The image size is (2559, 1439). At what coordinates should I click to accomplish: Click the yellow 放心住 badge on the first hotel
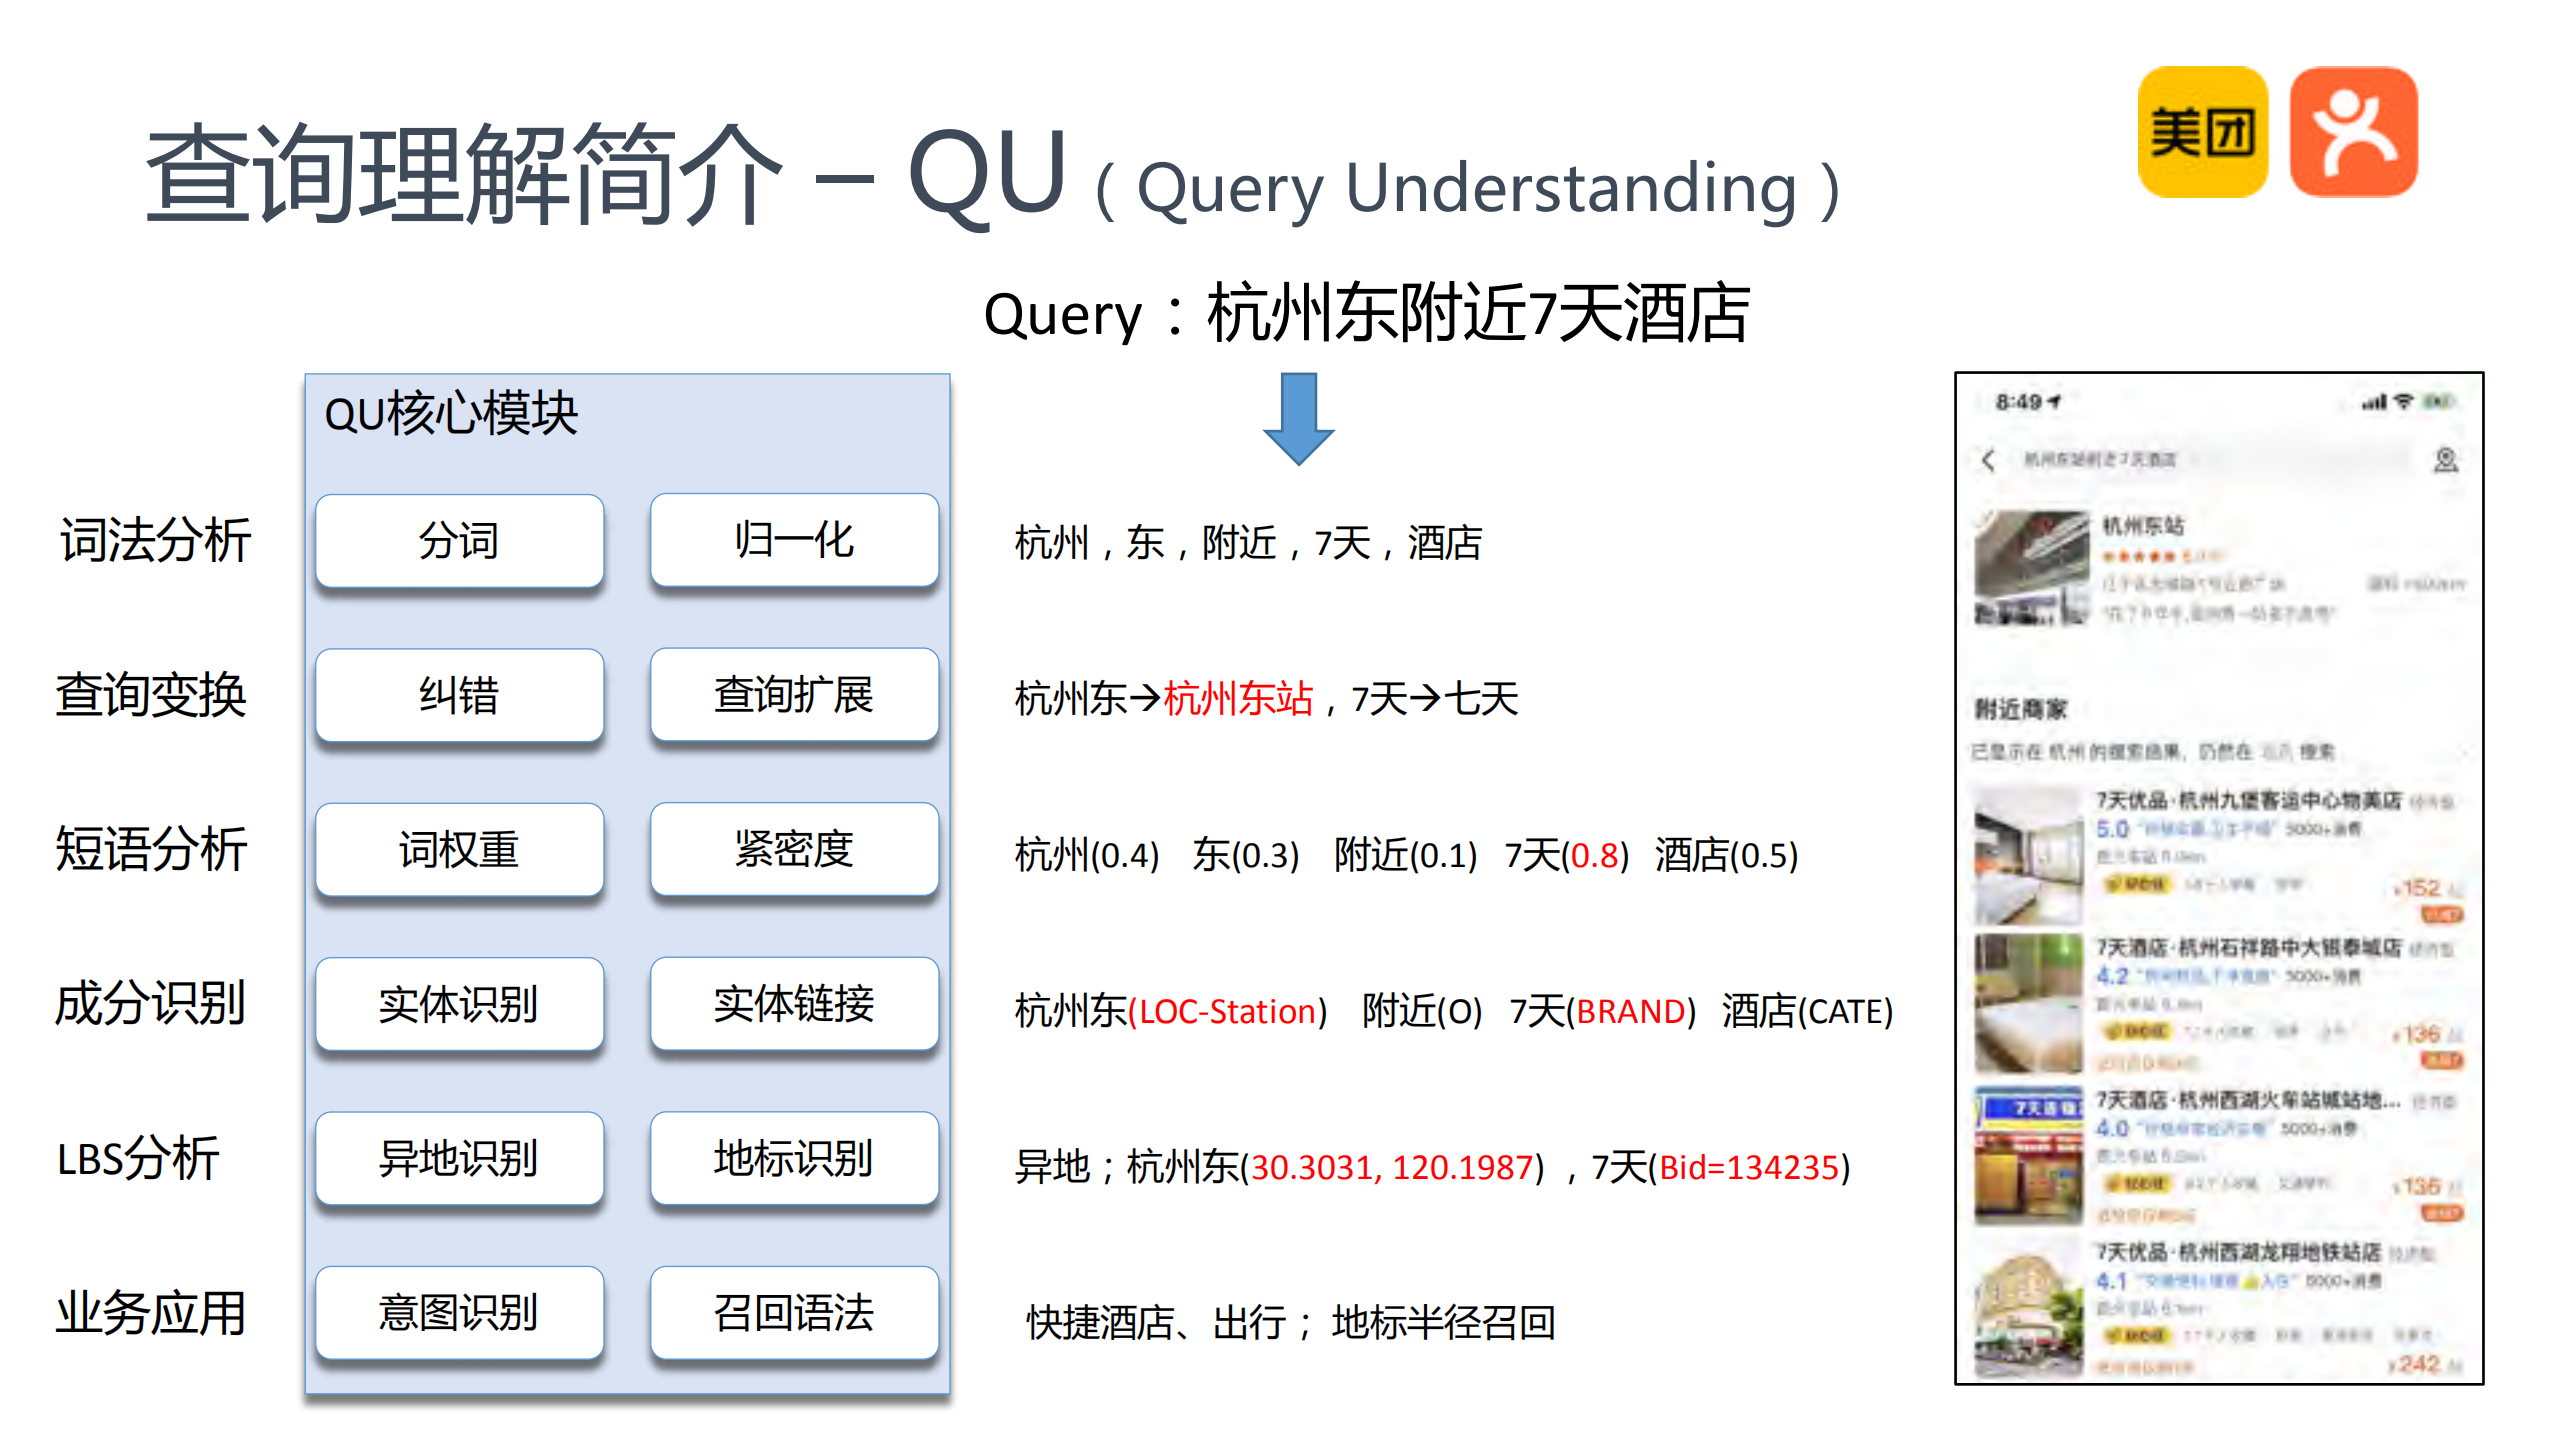click(2135, 885)
